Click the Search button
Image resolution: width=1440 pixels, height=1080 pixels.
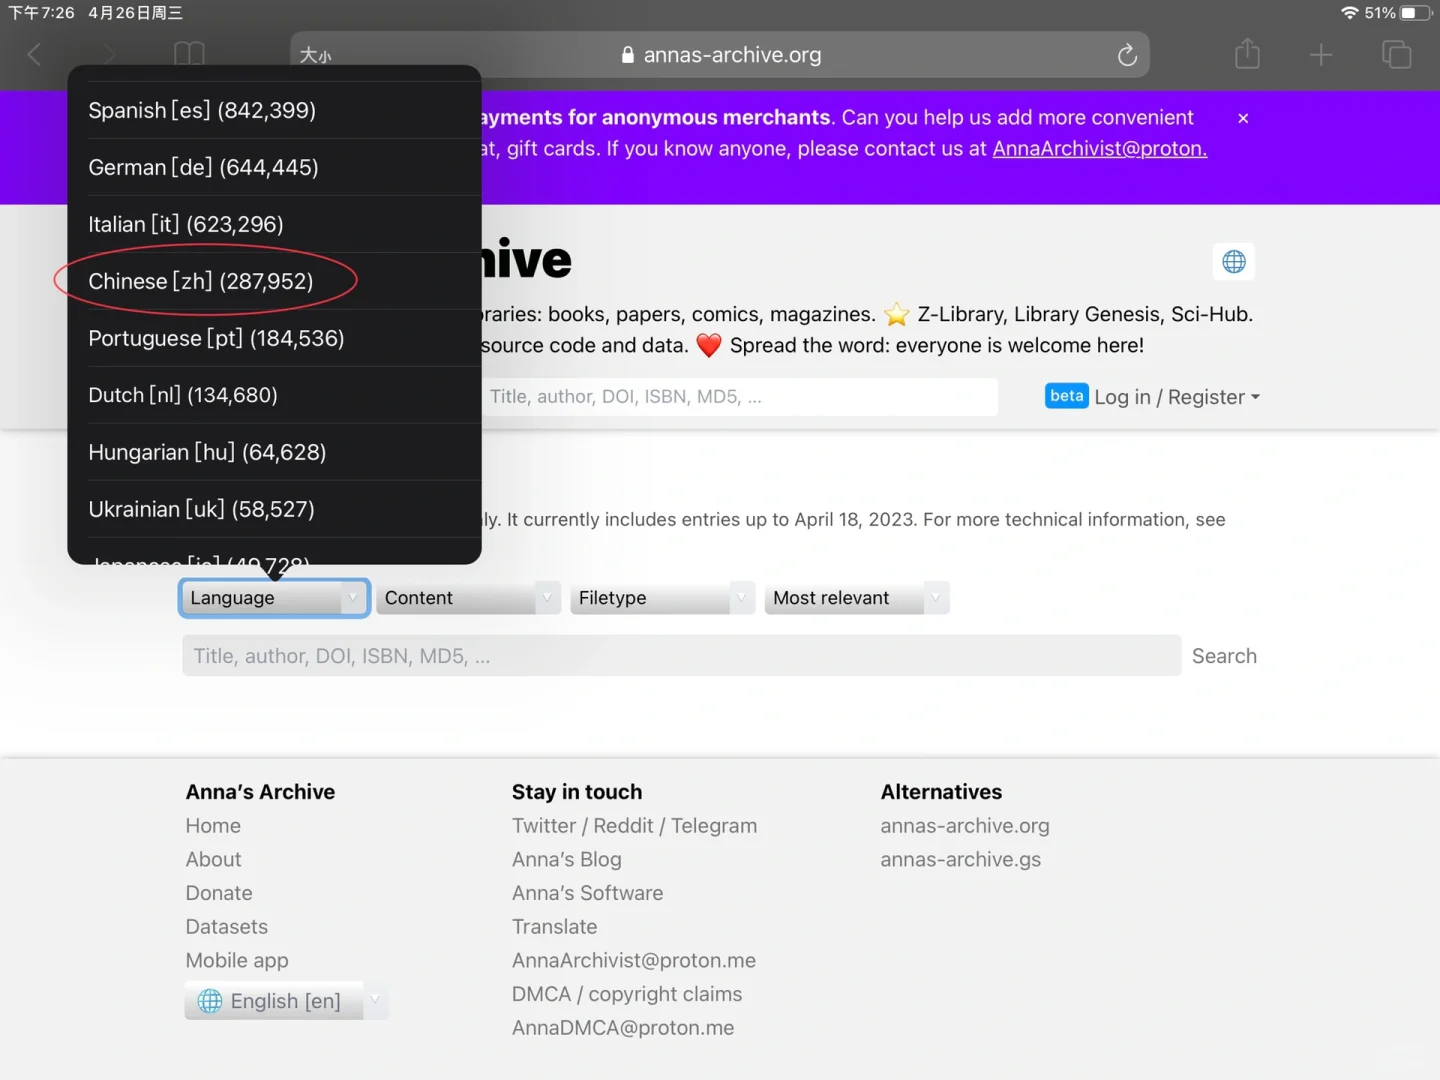click(1224, 656)
